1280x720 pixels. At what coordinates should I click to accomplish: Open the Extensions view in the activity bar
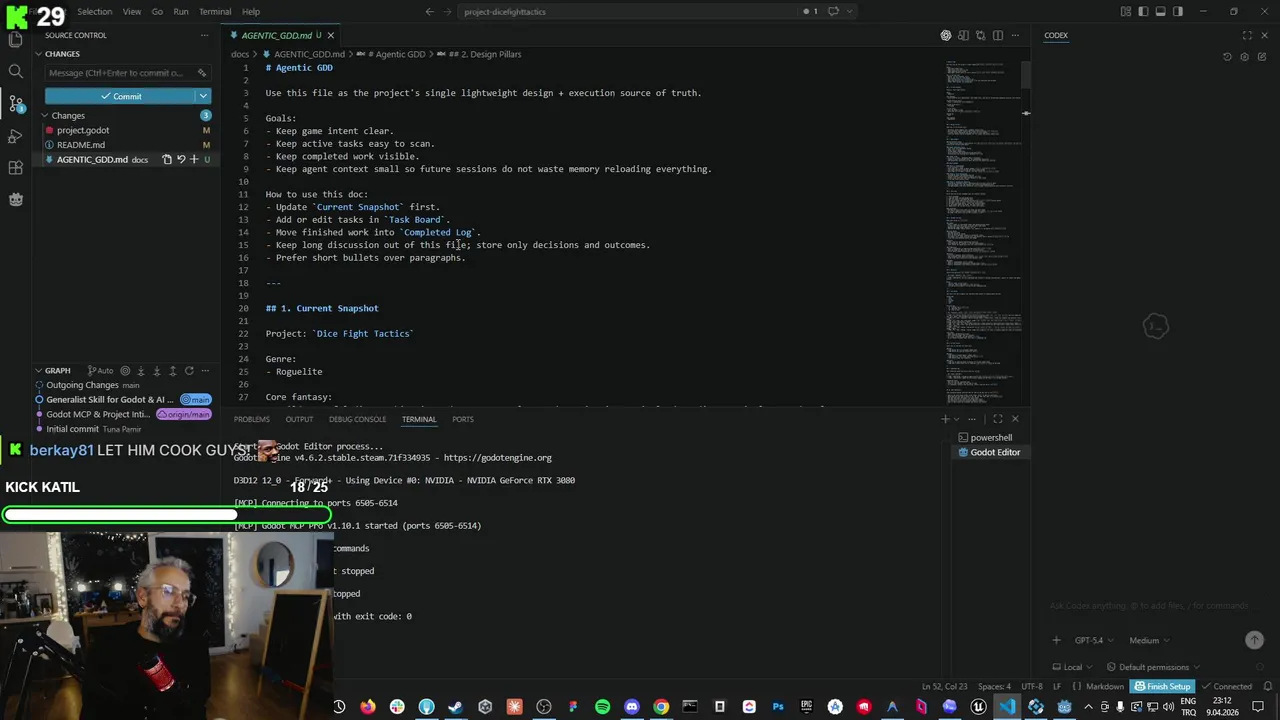pyautogui.click(x=15, y=168)
